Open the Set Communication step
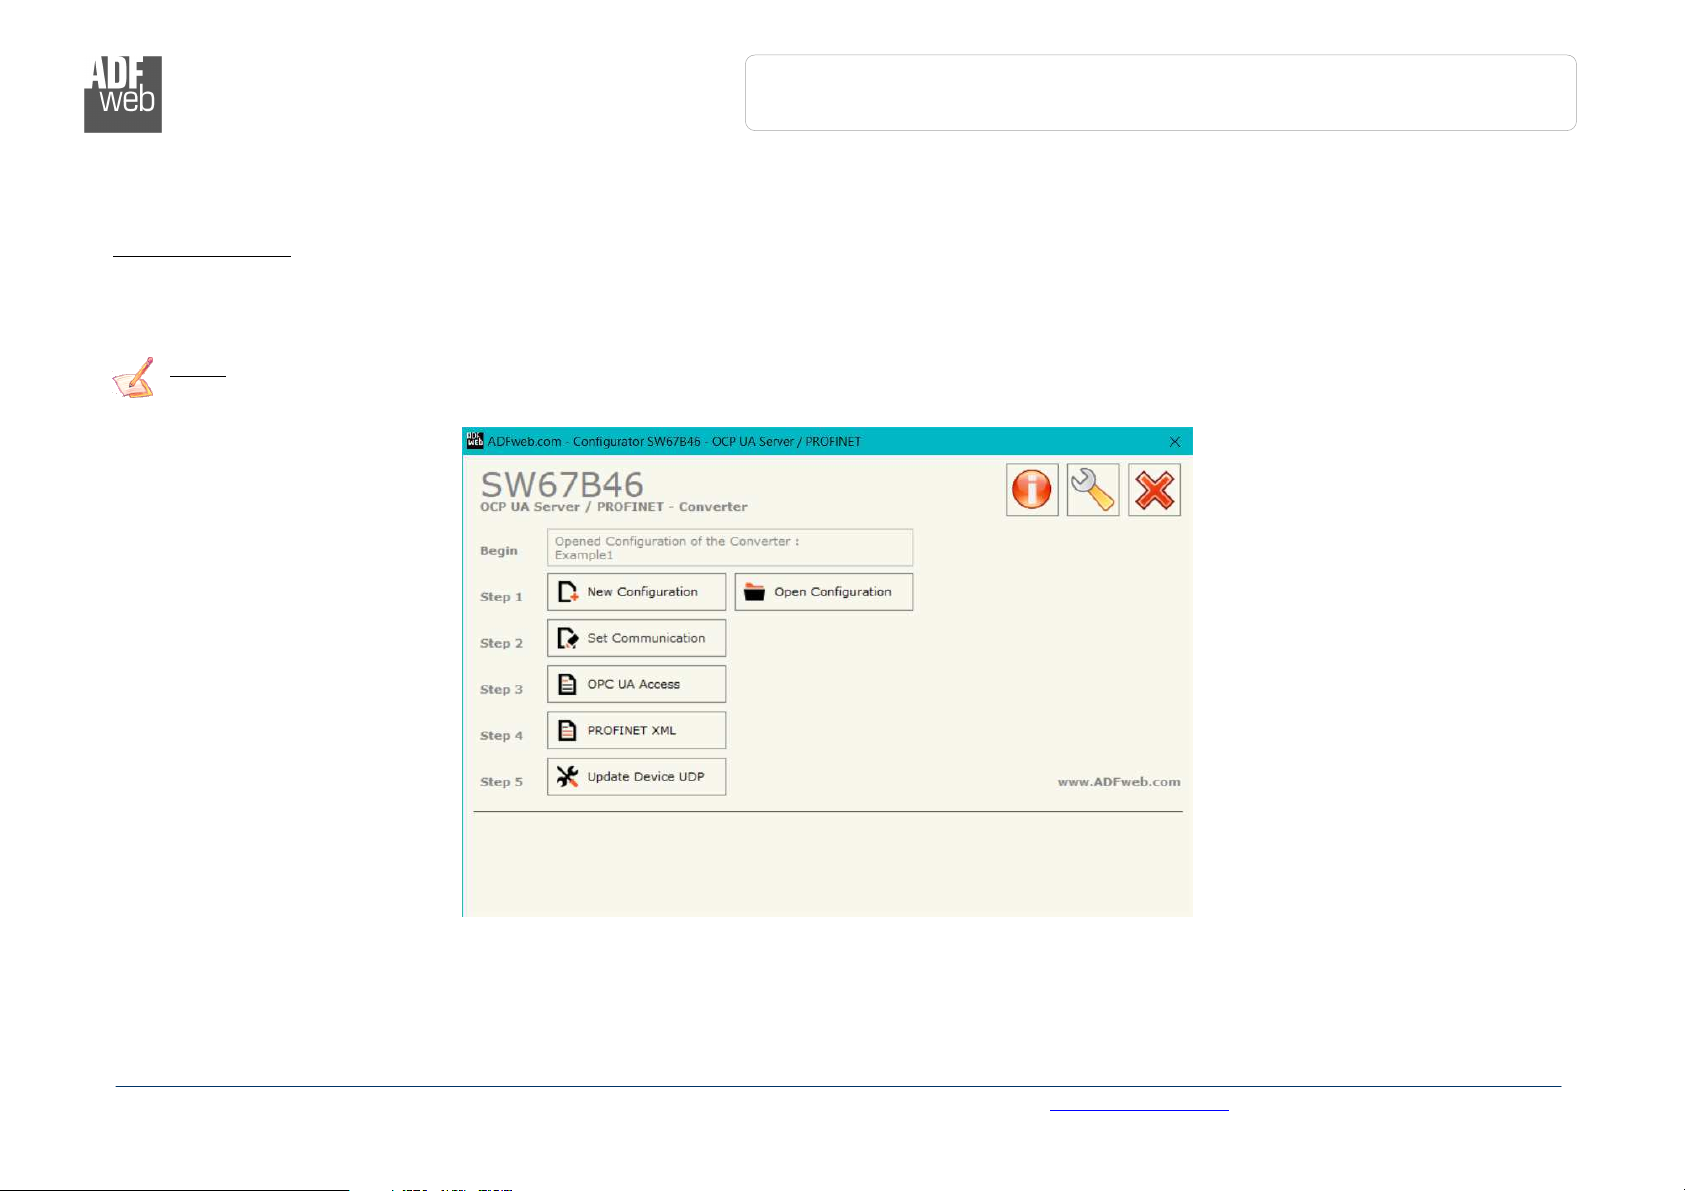Screen dimensions: 1685x1191 coord(636,638)
